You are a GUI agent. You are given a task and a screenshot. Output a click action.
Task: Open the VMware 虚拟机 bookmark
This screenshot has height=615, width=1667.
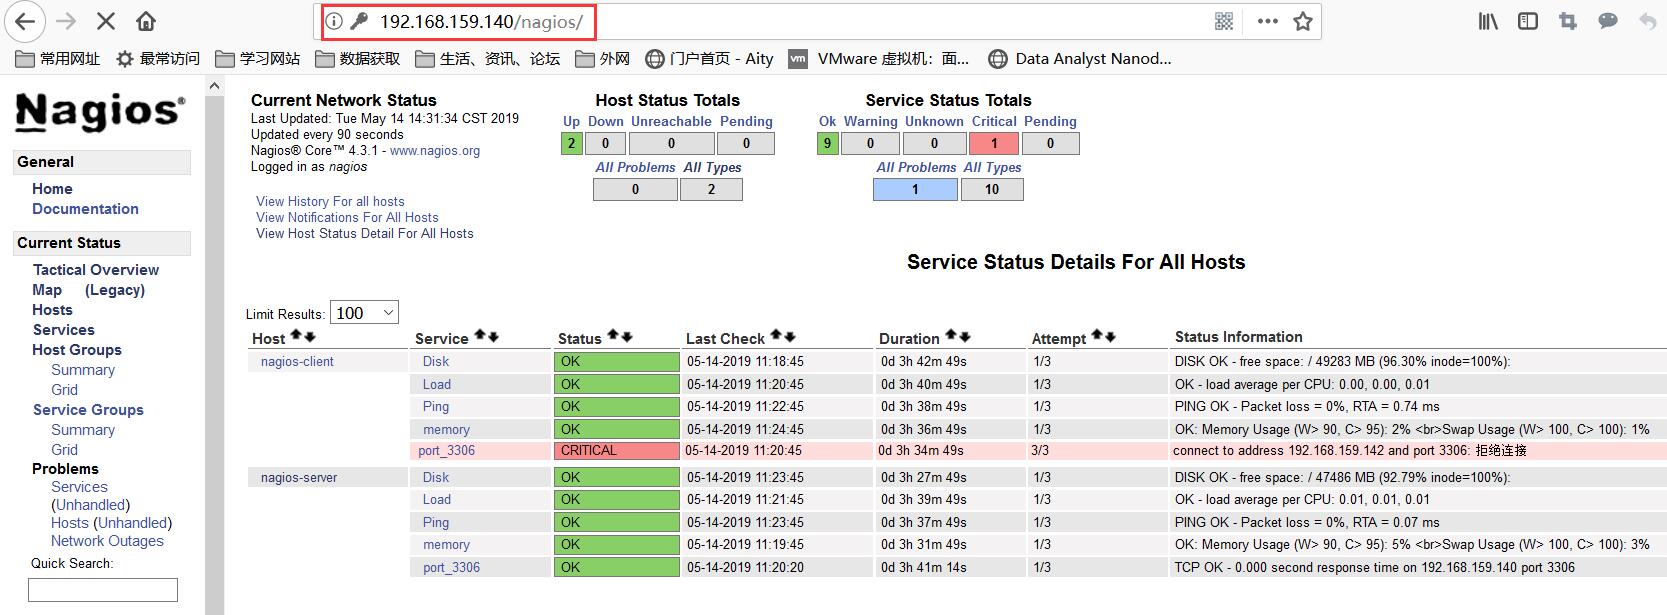click(x=880, y=59)
